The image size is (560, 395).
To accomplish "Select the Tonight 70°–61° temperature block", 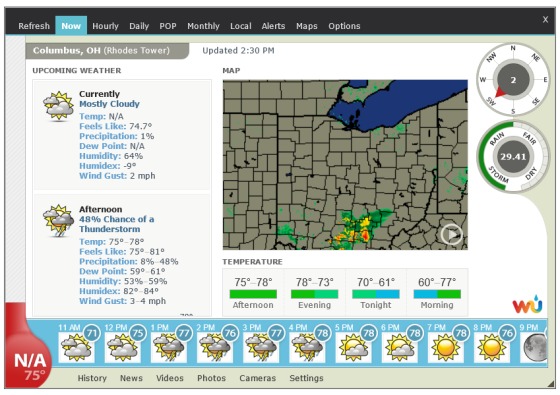I will (x=376, y=292).
